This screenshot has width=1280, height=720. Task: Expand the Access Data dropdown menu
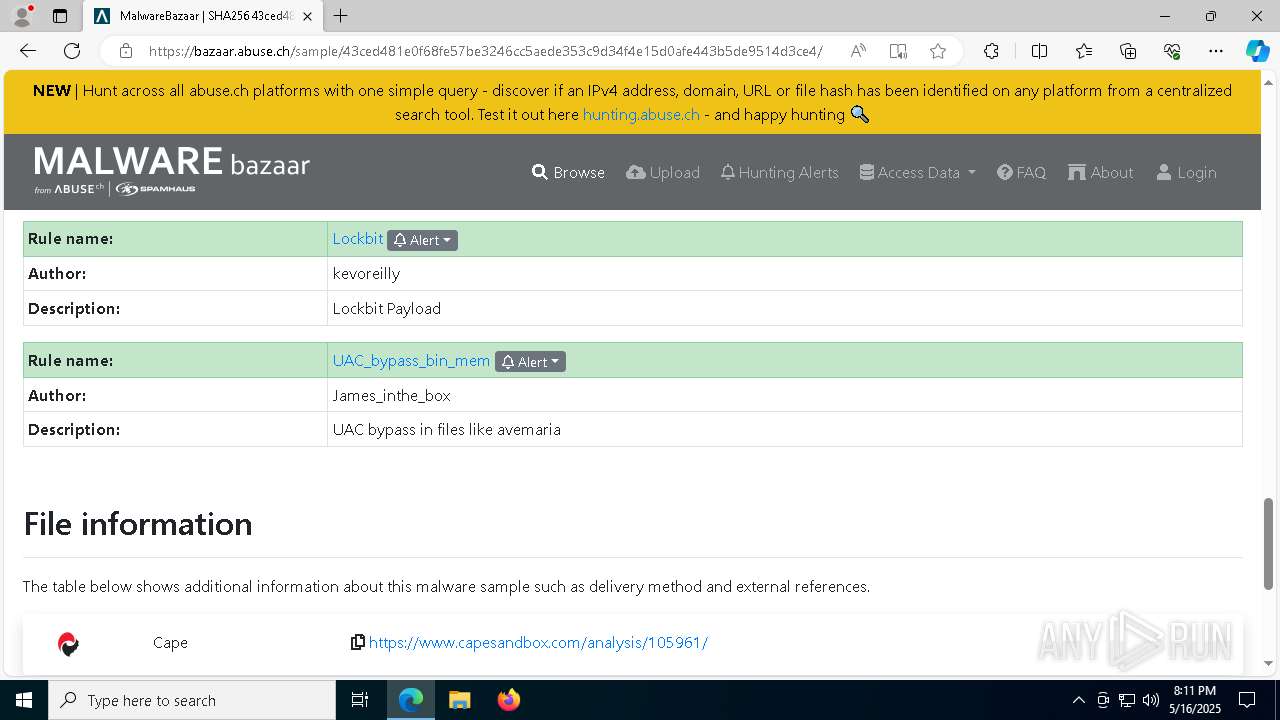coord(917,172)
